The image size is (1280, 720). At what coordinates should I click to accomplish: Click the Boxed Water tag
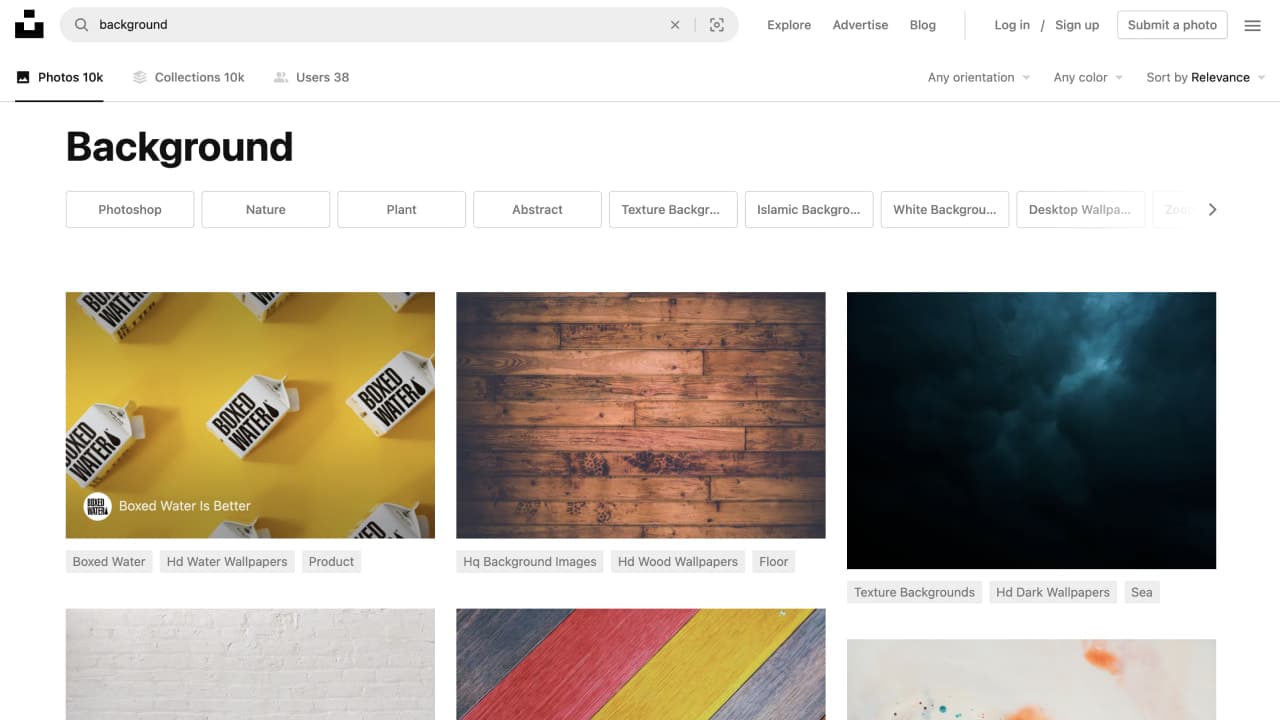pyautogui.click(x=109, y=562)
